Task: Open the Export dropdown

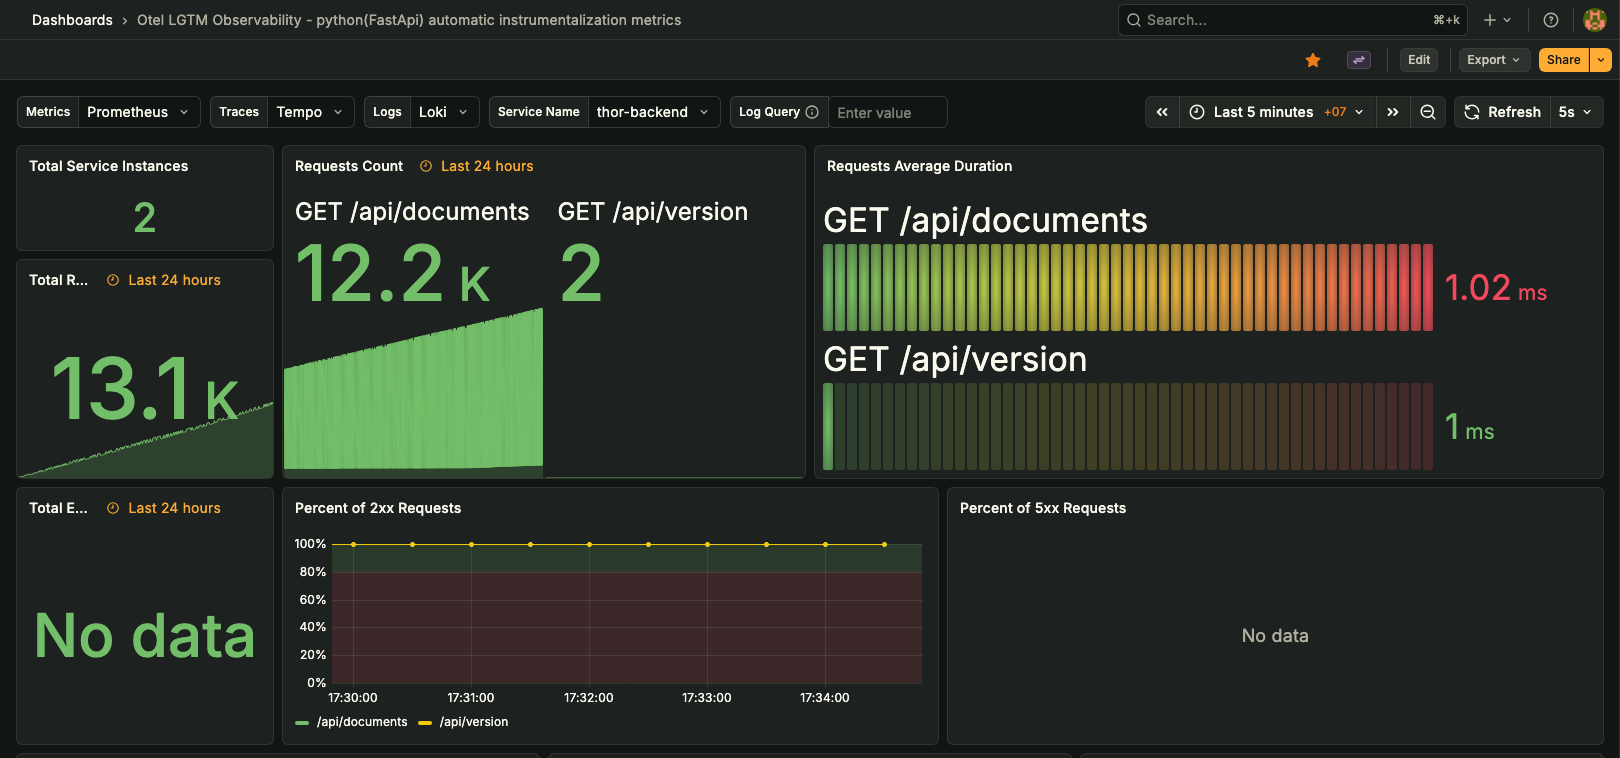Action: [x=1494, y=60]
